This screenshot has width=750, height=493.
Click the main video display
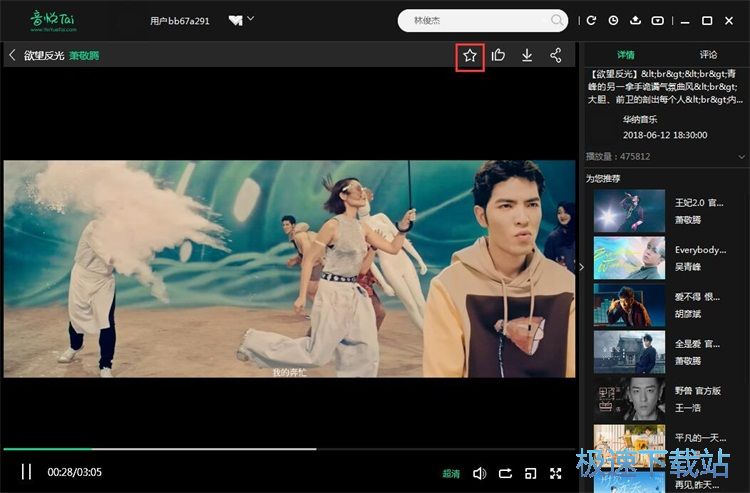pyautogui.click(x=289, y=269)
